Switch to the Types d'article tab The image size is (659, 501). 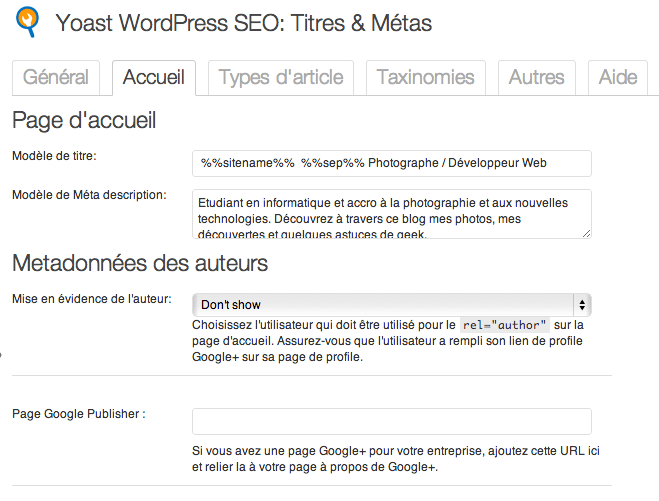pos(281,78)
